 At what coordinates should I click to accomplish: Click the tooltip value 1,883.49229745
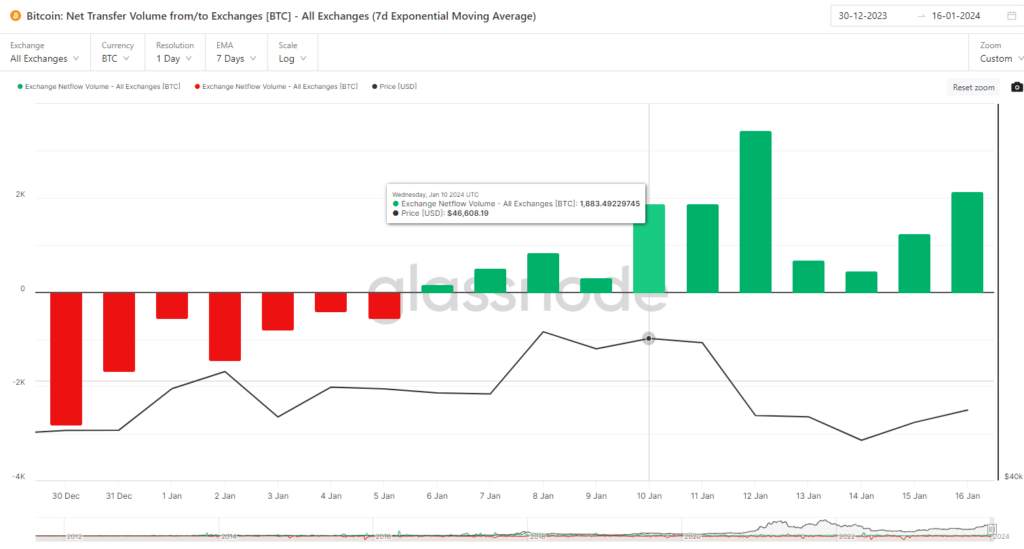point(610,204)
